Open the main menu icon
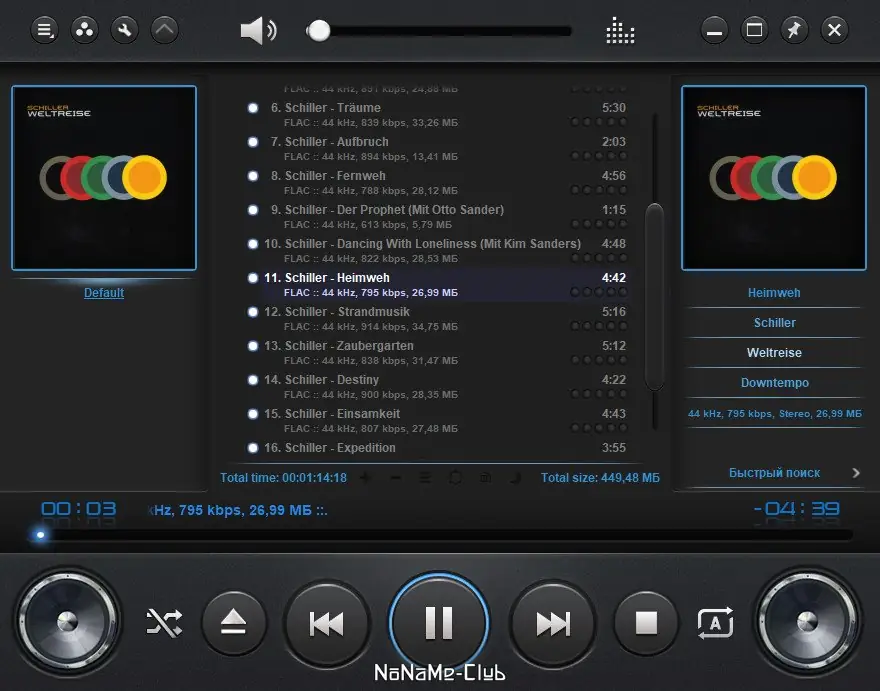The height and width of the screenshot is (691, 880). pos(44,30)
